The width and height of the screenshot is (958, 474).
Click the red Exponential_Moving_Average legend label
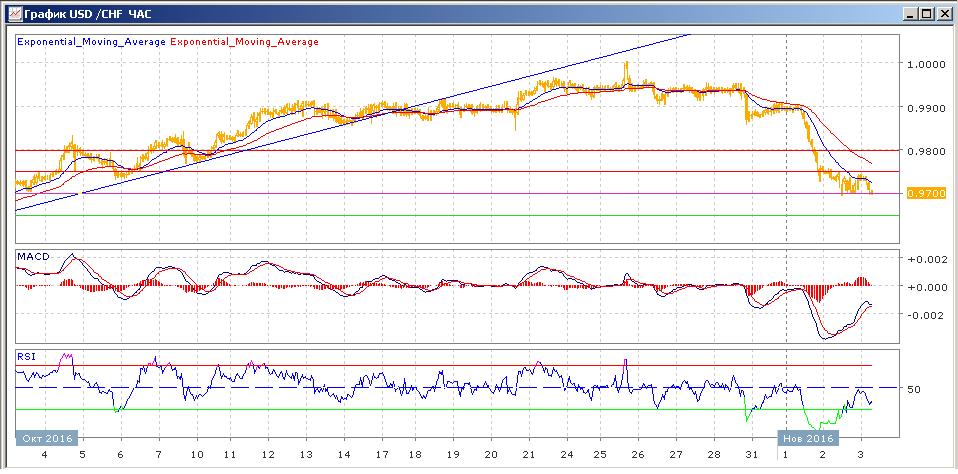(244, 42)
